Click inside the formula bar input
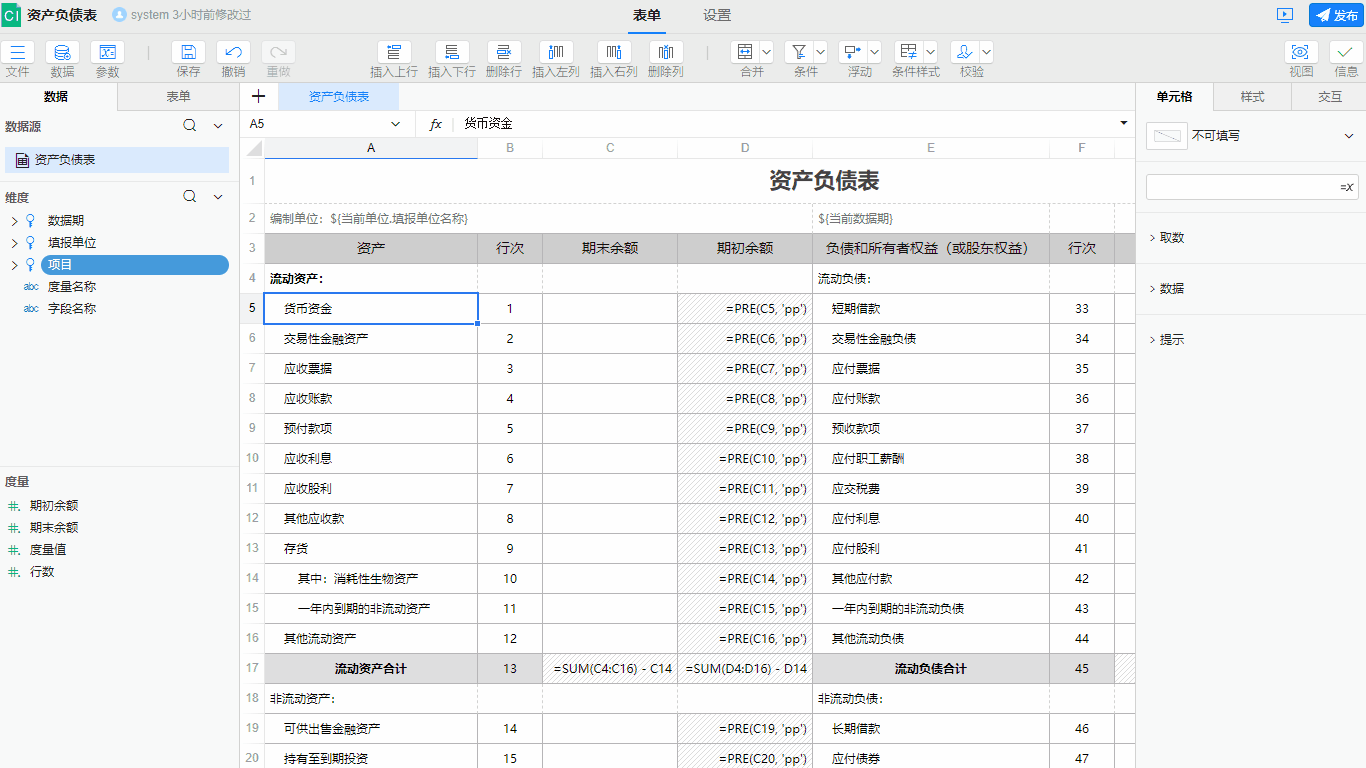This screenshot has height=768, width=1366. (x=700, y=124)
